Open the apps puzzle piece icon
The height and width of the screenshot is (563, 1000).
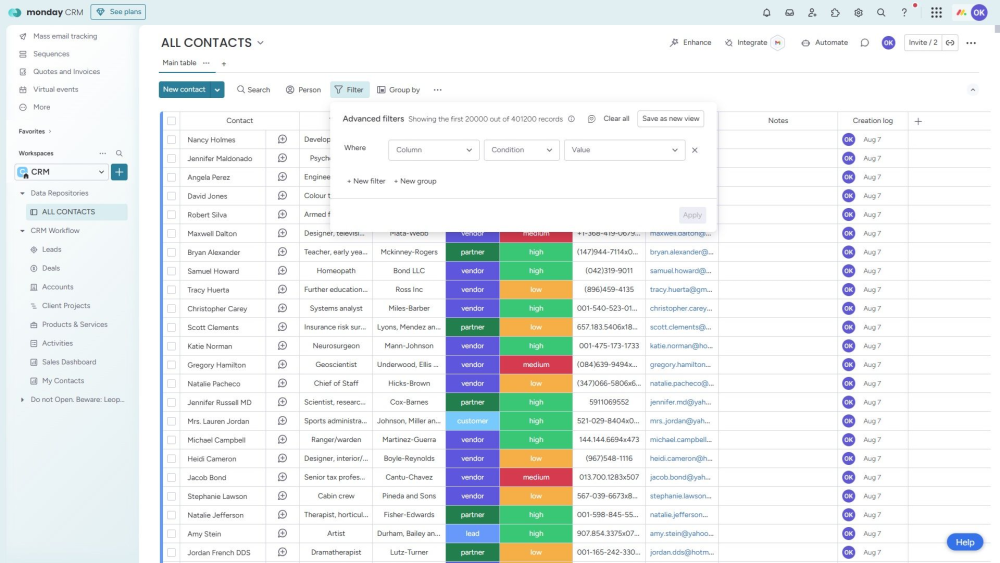coord(835,13)
